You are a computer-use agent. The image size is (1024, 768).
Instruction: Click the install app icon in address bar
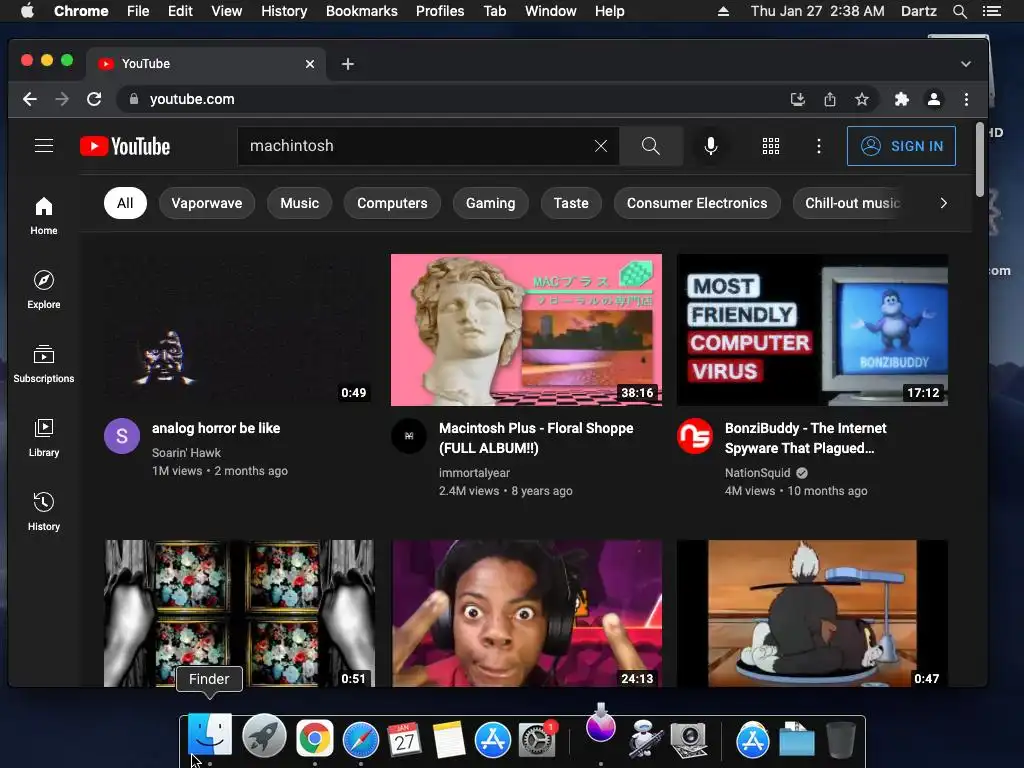[797, 99]
